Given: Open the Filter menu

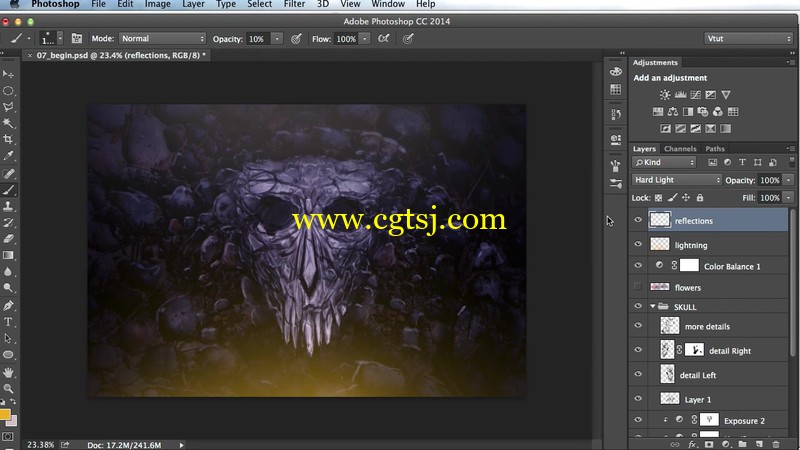Looking at the screenshot, I should click(294, 4).
